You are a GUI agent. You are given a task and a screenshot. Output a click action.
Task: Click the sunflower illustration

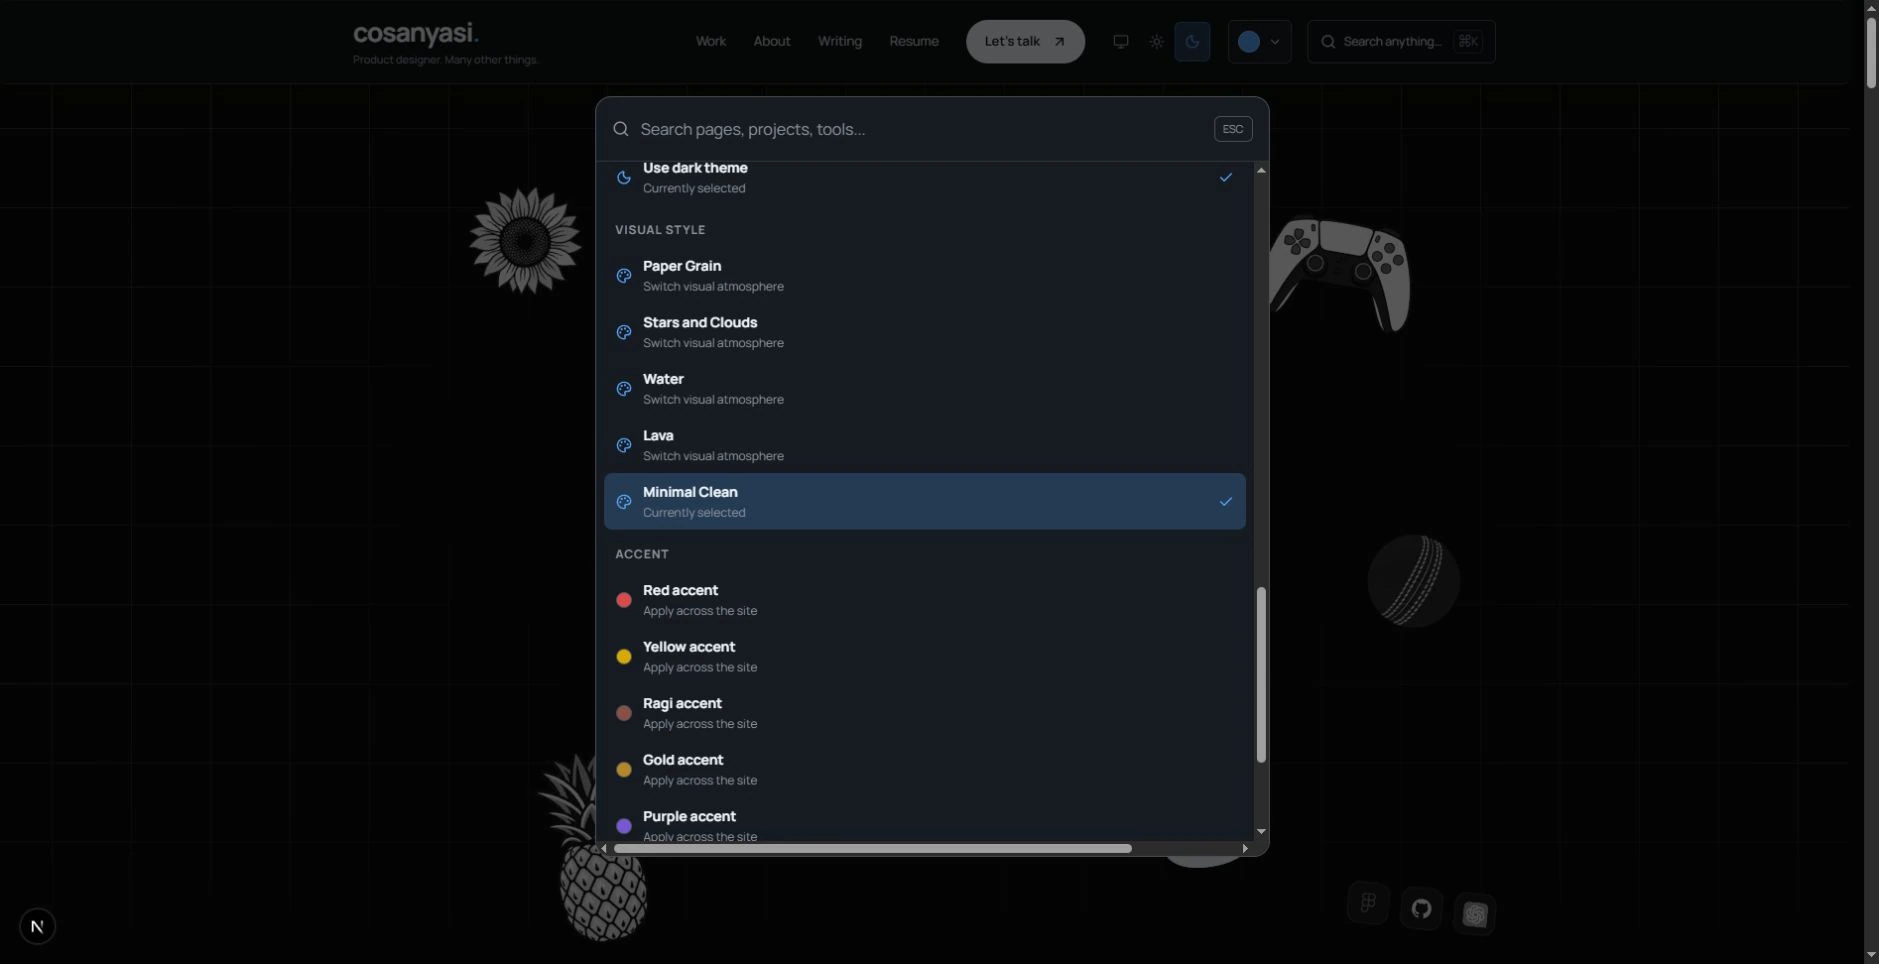click(x=524, y=240)
